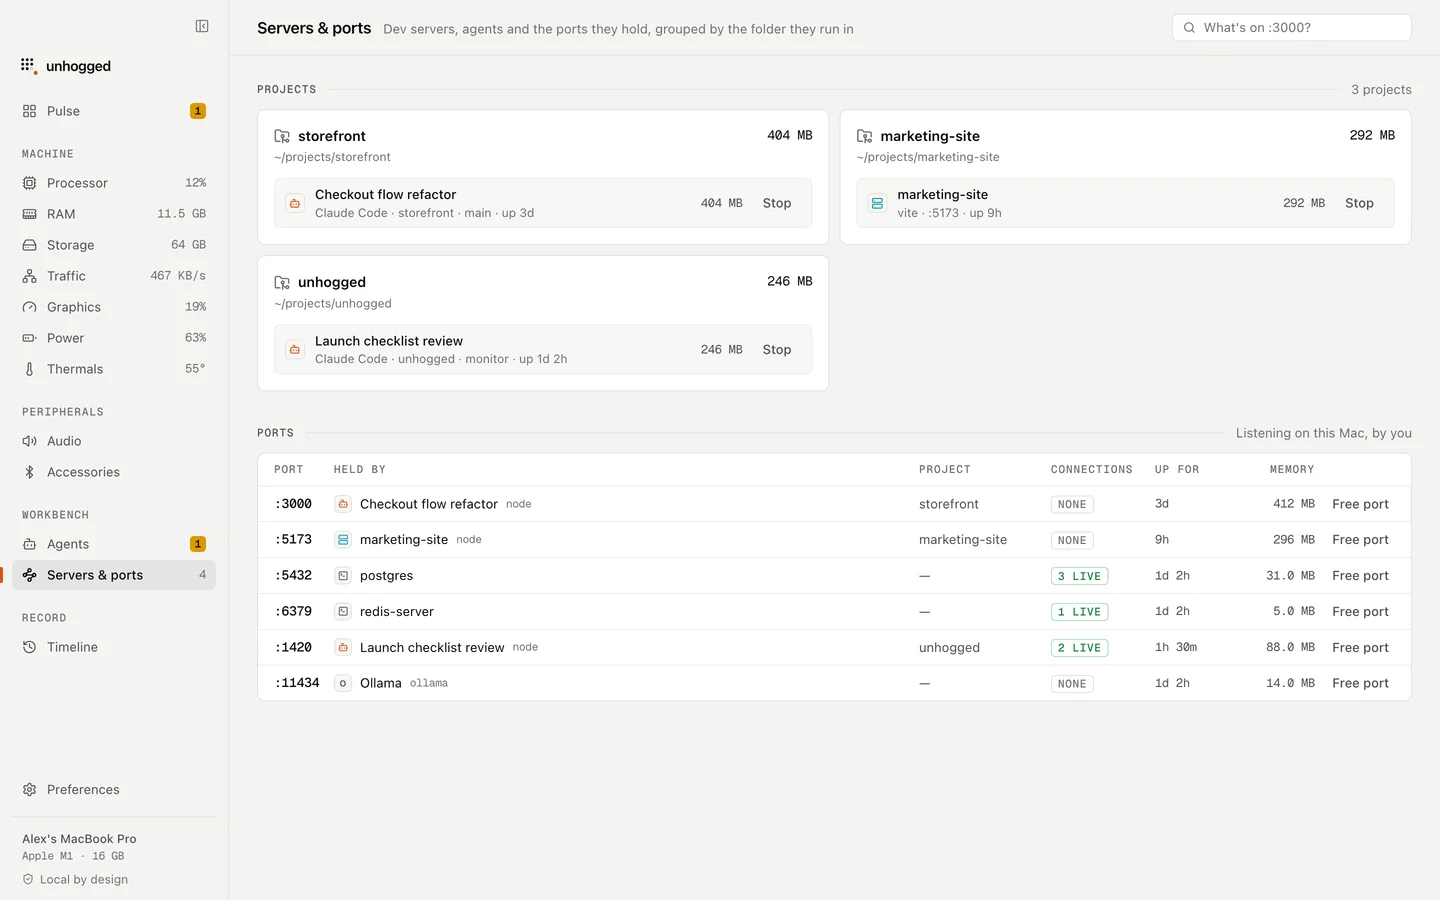This screenshot has height=900, width=1440.
Task: Select the redis-server row name
Action: coord(397,612)
